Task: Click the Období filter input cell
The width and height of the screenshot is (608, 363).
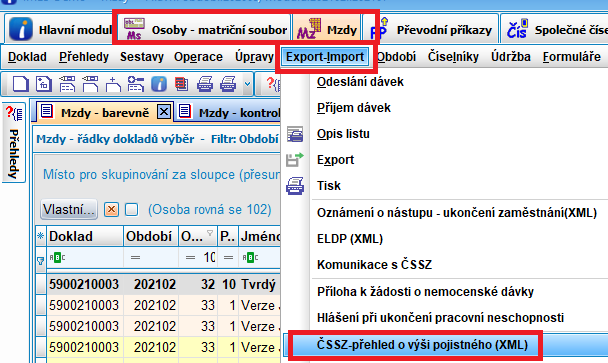Action: click(x=151, y=258)
